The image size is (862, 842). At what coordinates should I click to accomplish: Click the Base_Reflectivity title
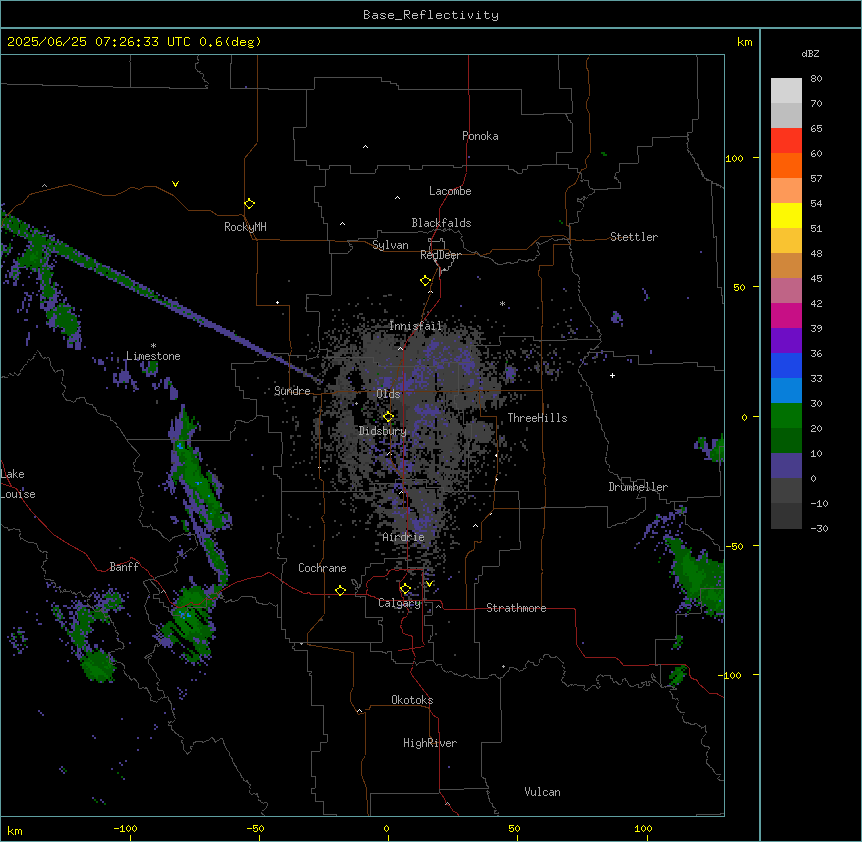tap(431, 15)
